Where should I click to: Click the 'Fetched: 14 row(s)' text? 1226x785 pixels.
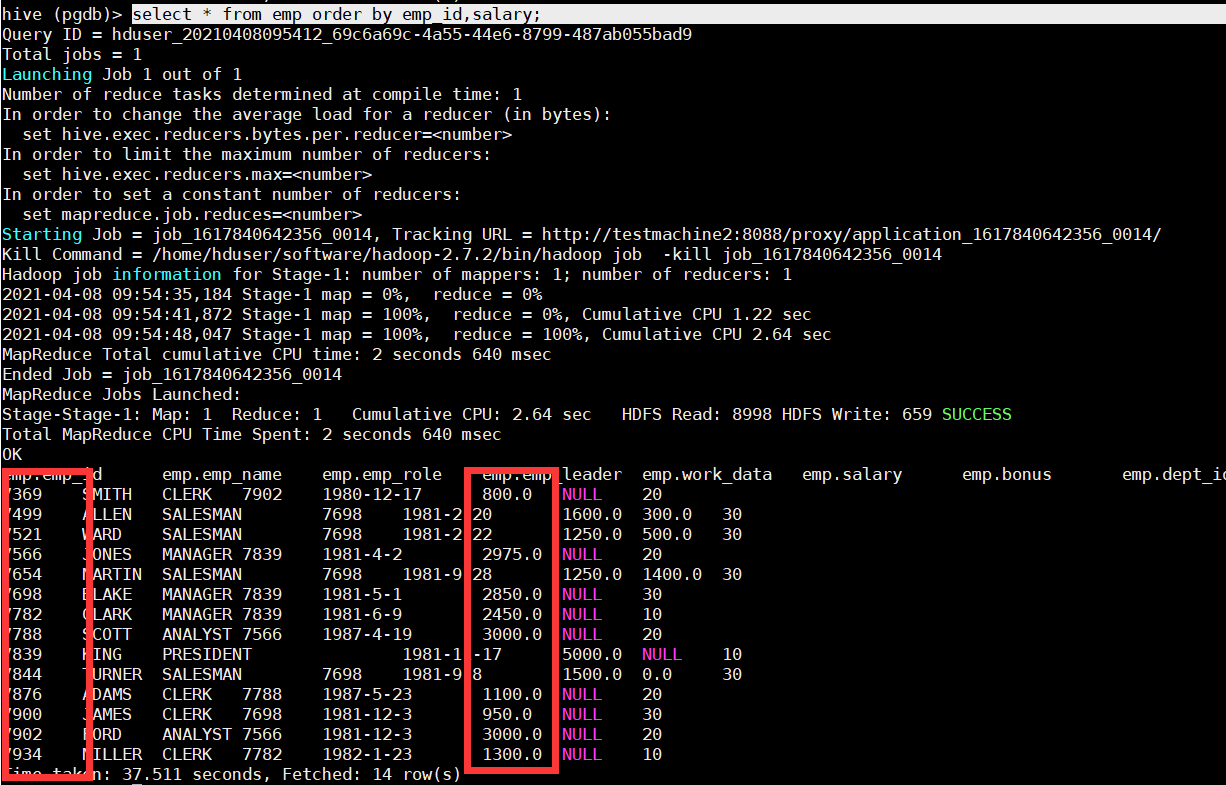(372, 774)
